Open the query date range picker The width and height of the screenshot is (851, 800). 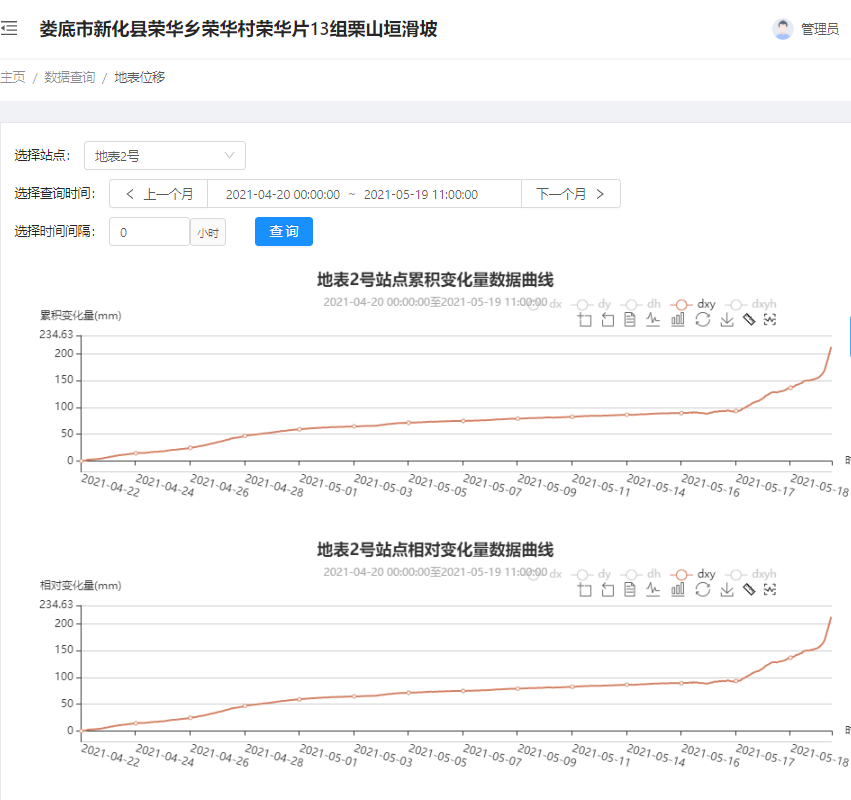pos(364,194)
